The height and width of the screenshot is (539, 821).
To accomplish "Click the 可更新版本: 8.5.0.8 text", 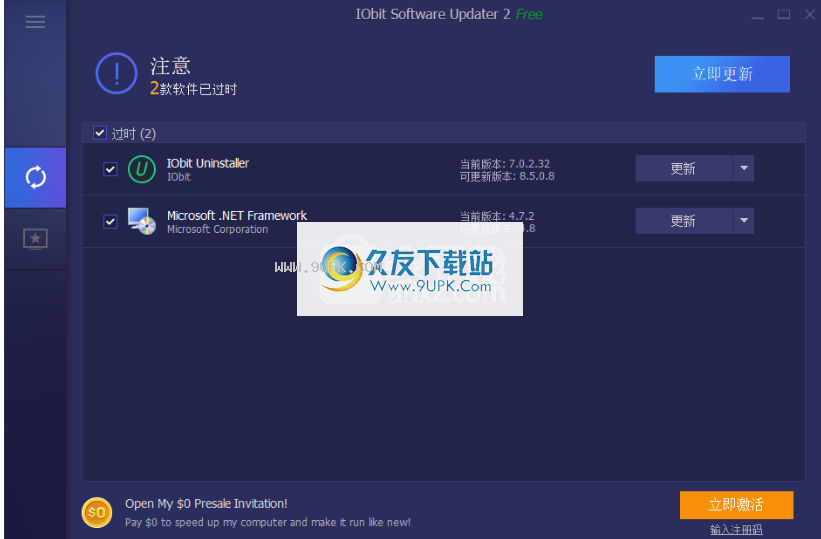I will 507,177.
